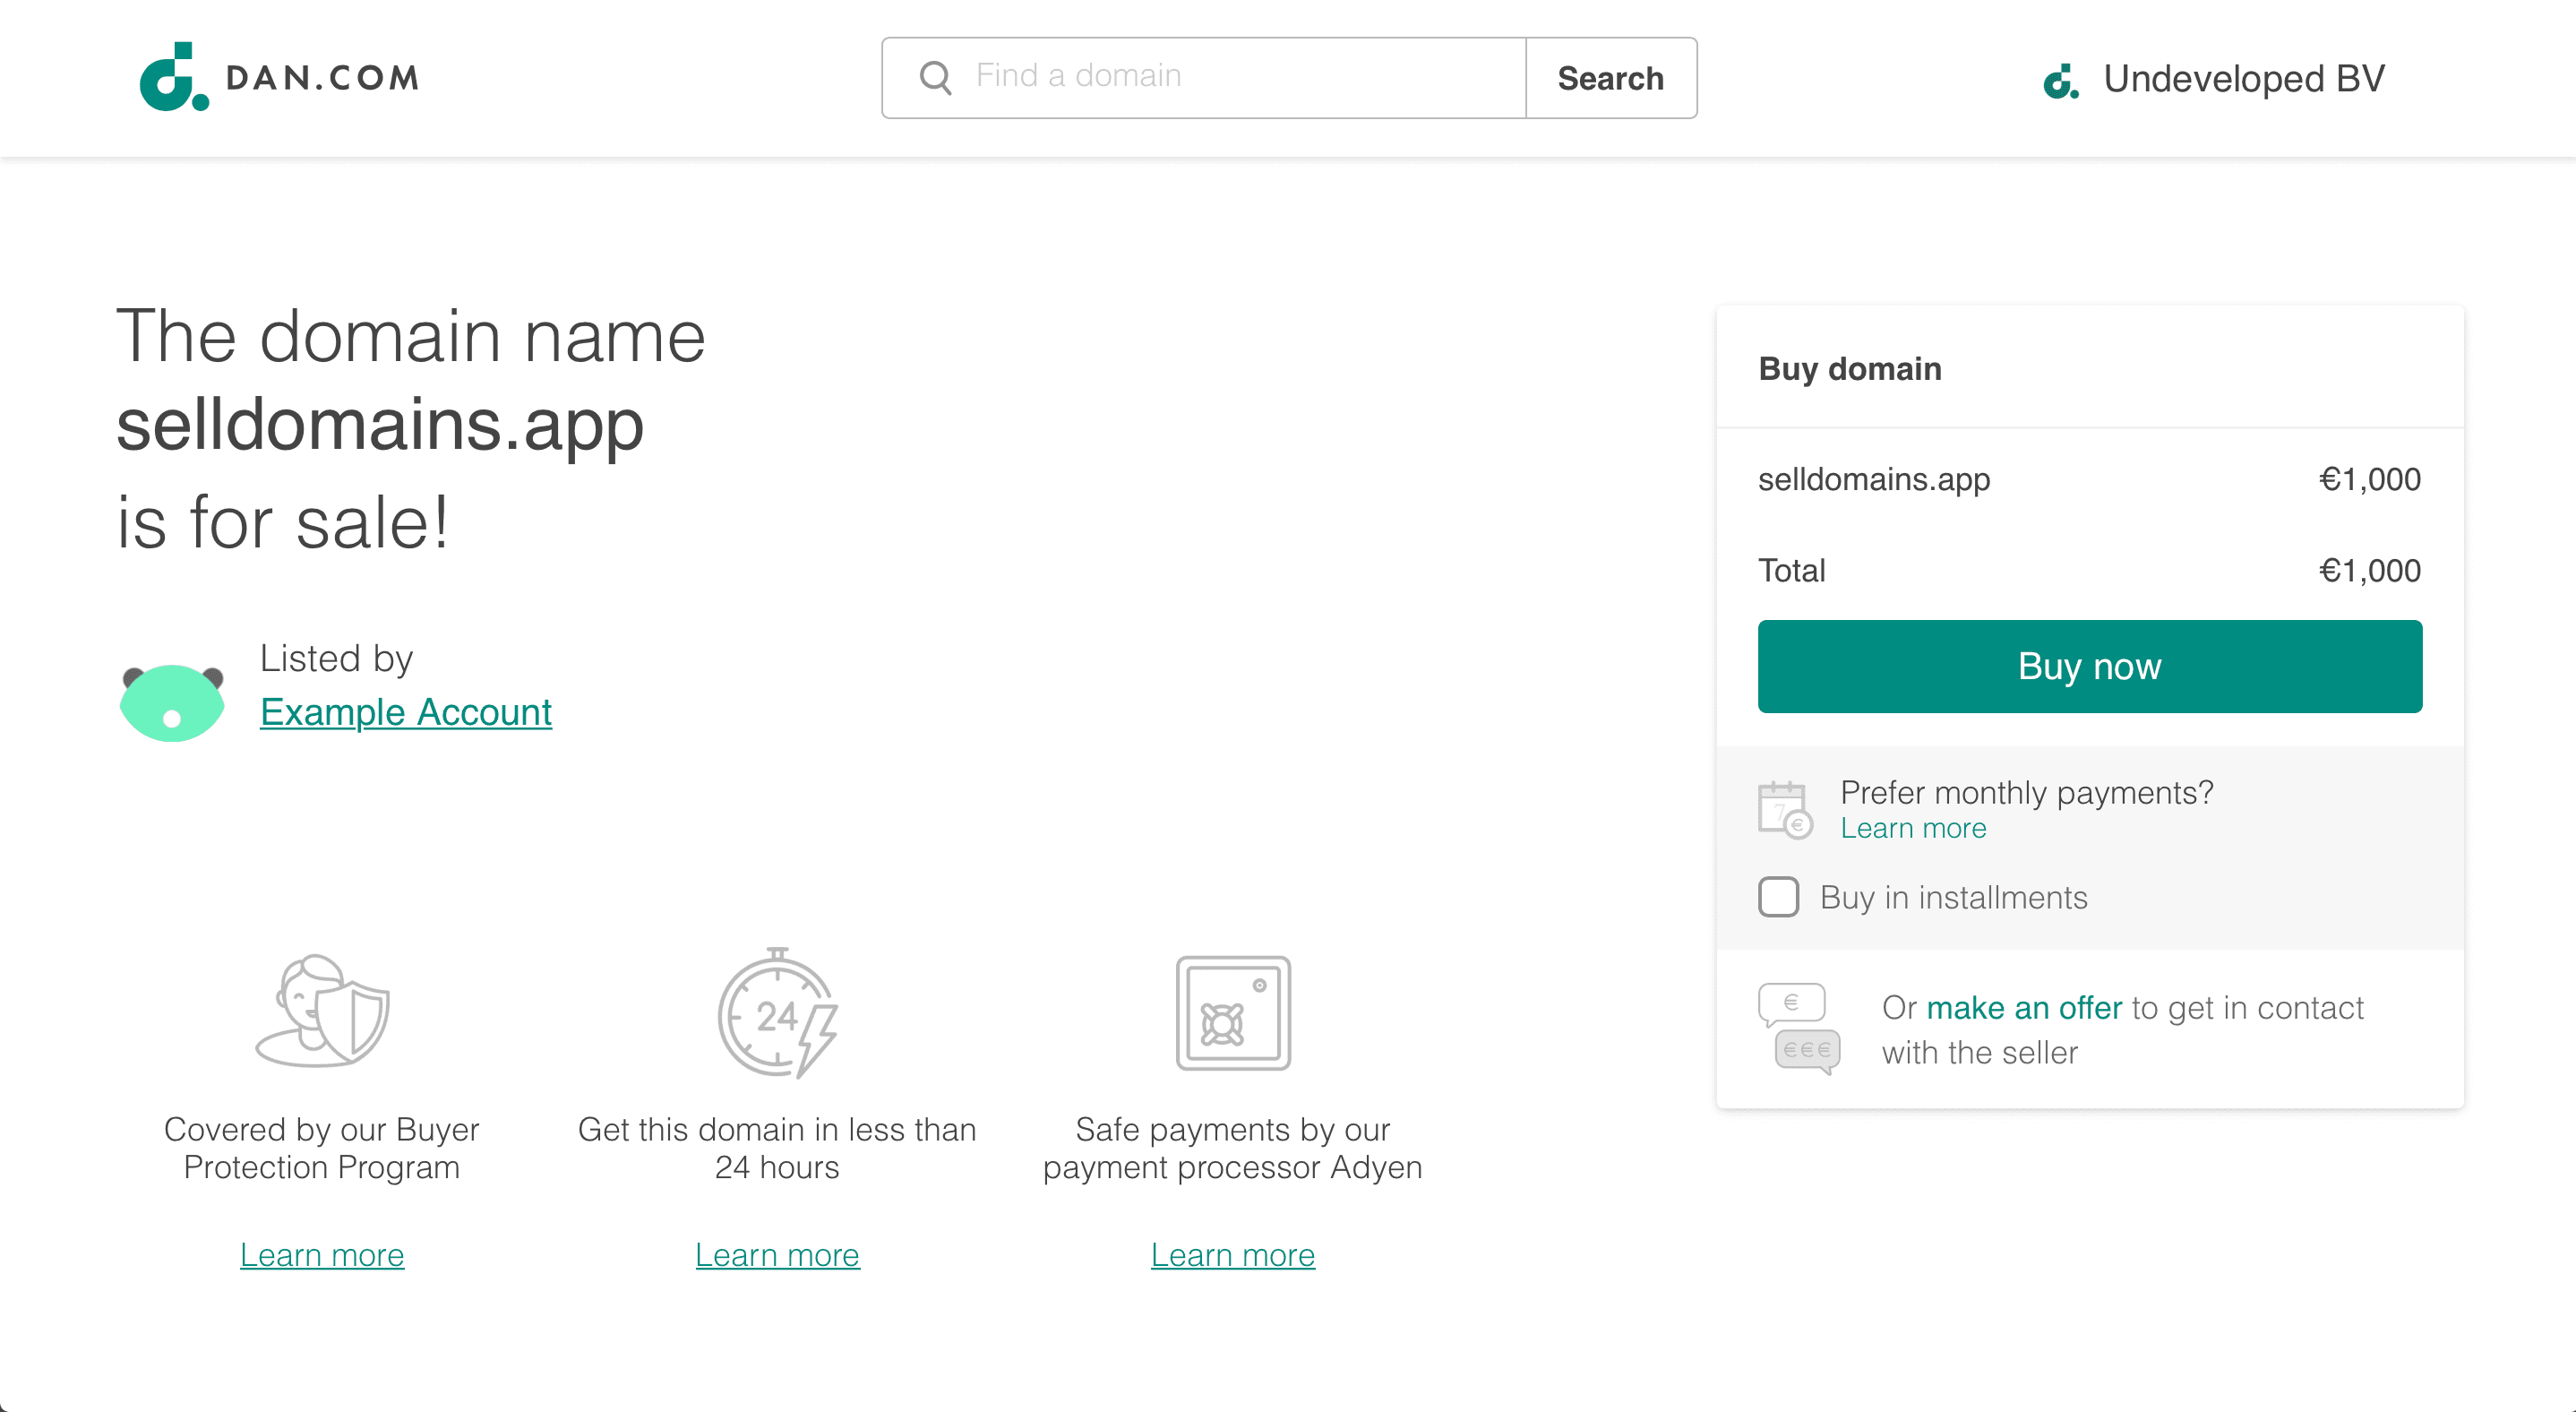Open Learn more under Adyen safe payments
The width and height of the screenshot is (2576, 1412).
[1232, 1254]
